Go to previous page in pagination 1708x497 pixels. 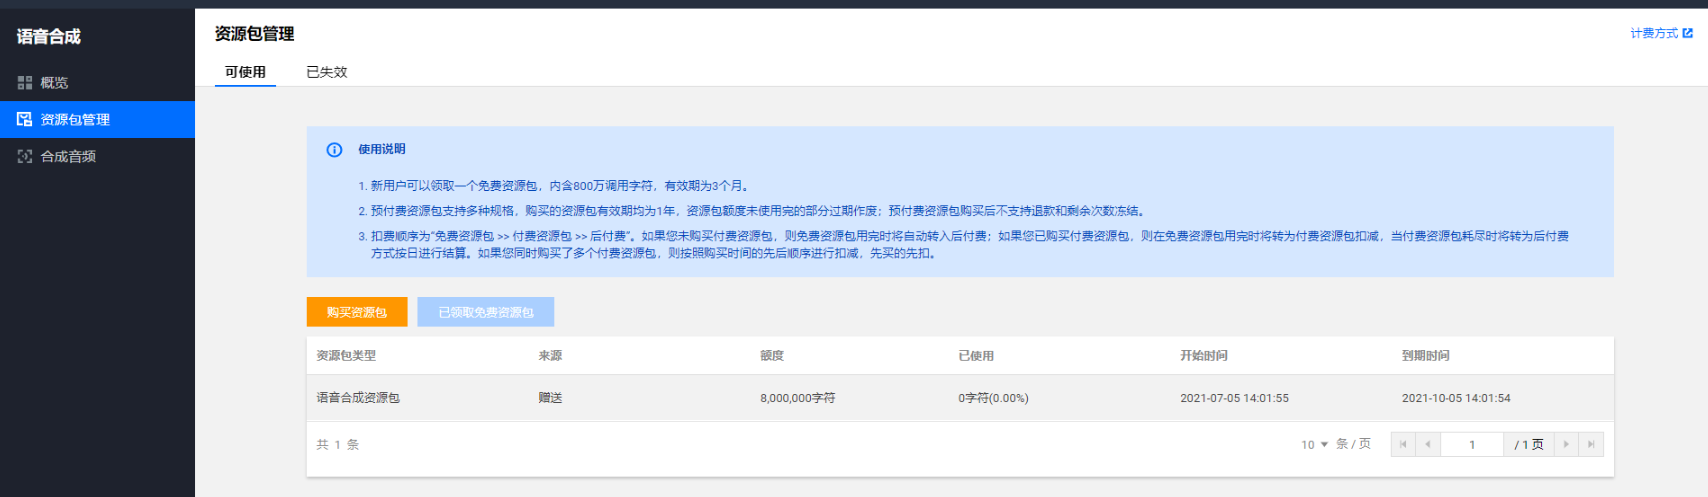(x=1428, y=444)
